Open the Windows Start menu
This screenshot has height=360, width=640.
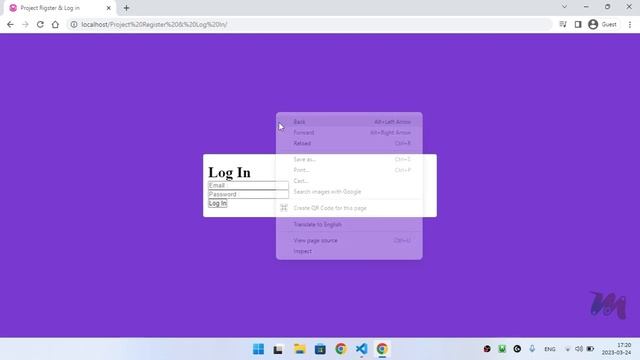click(258, 349)
